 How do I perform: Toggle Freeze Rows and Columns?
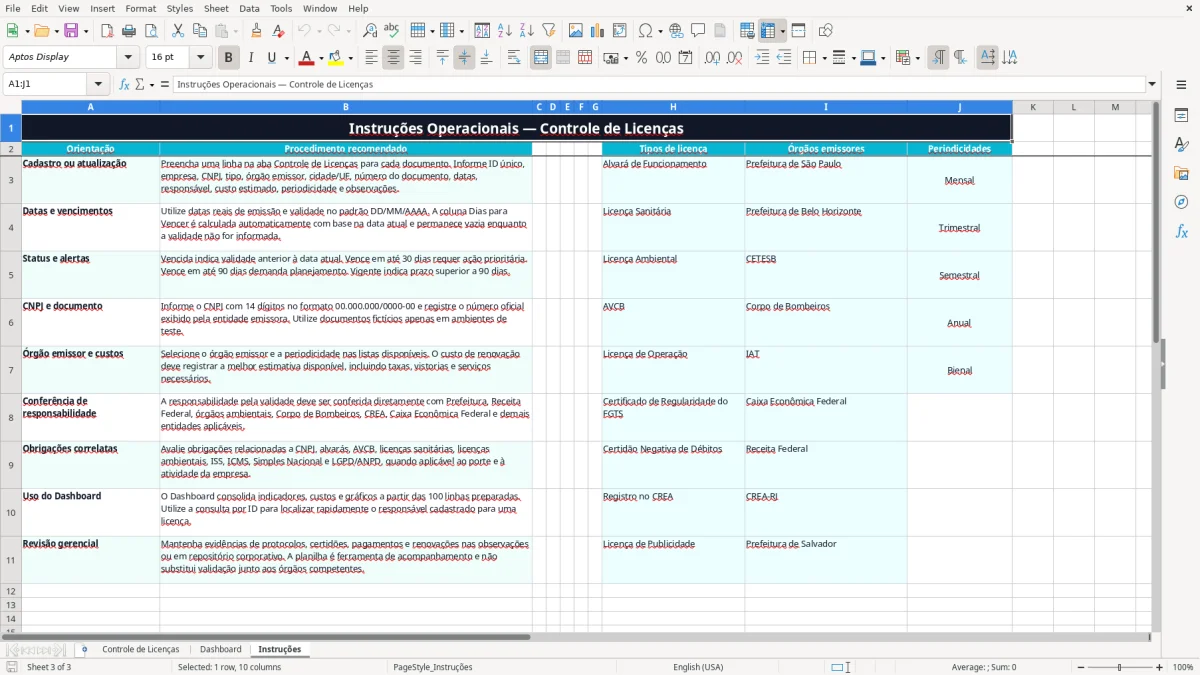point(768,31)
